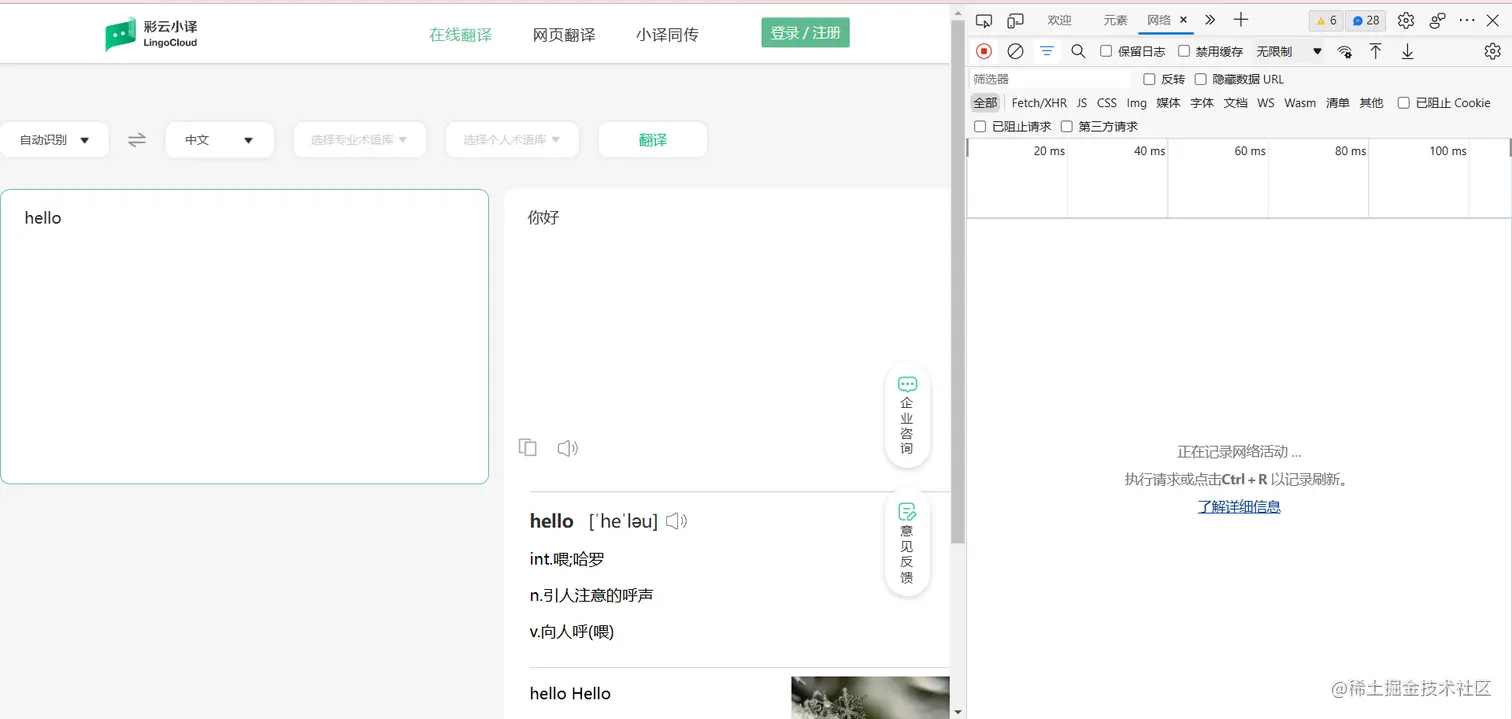Stop recording the network log
The width and height of the screenshot is (1512, 719).
coord(984,51)
